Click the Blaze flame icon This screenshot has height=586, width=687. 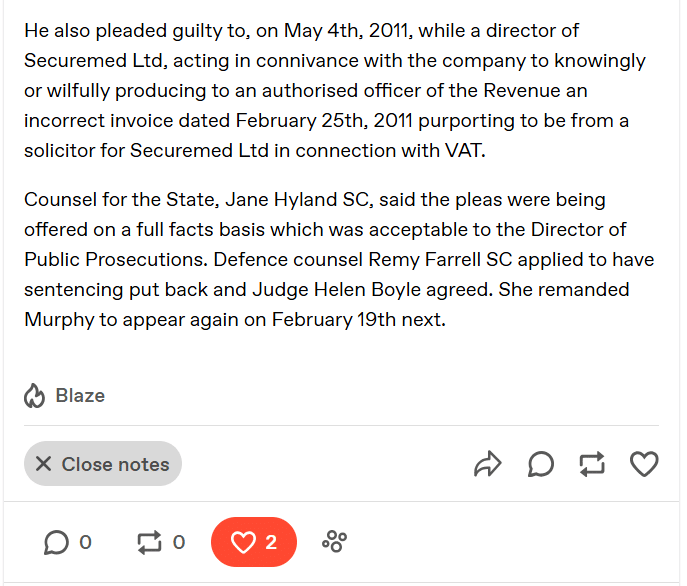coord(34,396)
